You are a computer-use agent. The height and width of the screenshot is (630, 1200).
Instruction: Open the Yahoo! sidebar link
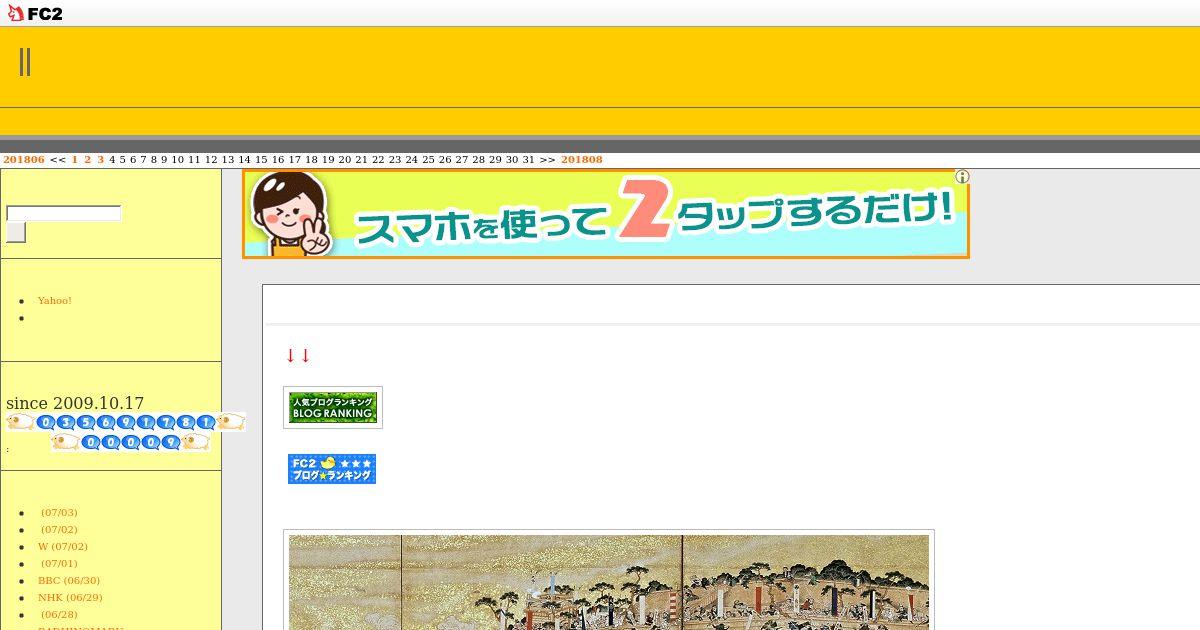(55, 300)
